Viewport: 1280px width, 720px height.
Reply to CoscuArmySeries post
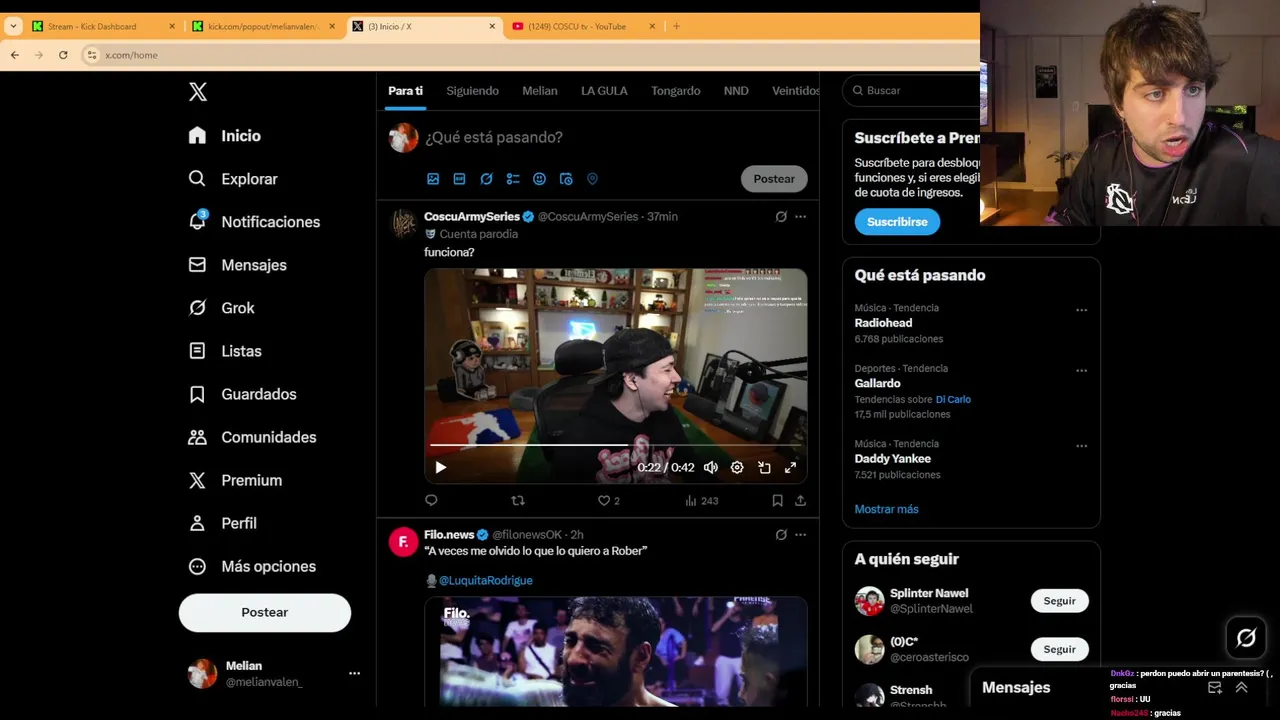click(x=431, y=501)
